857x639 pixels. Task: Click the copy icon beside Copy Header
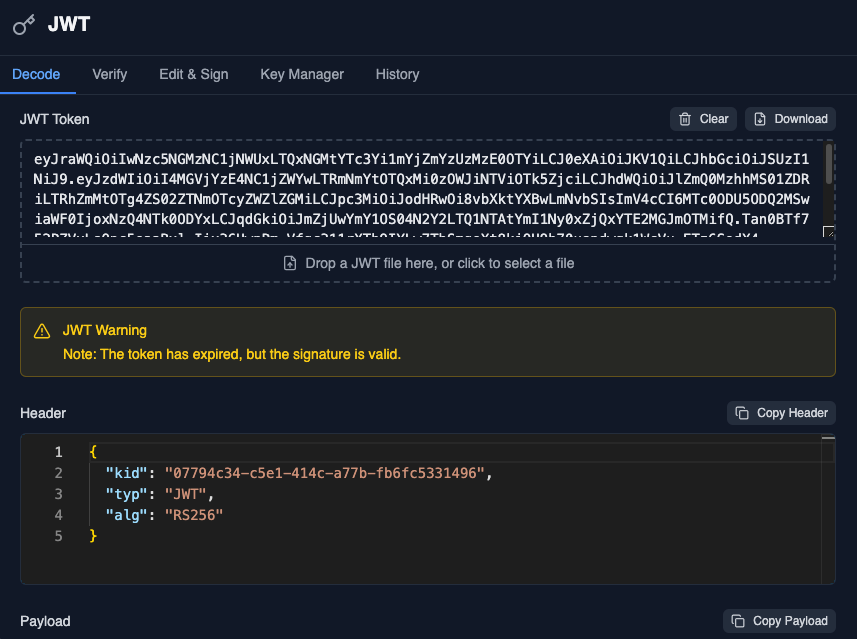(742, 413)
